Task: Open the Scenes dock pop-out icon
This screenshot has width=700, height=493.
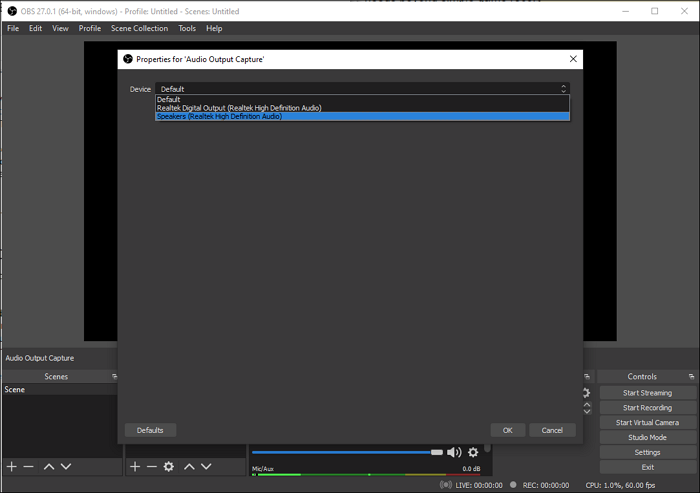Action: [114, 376]
